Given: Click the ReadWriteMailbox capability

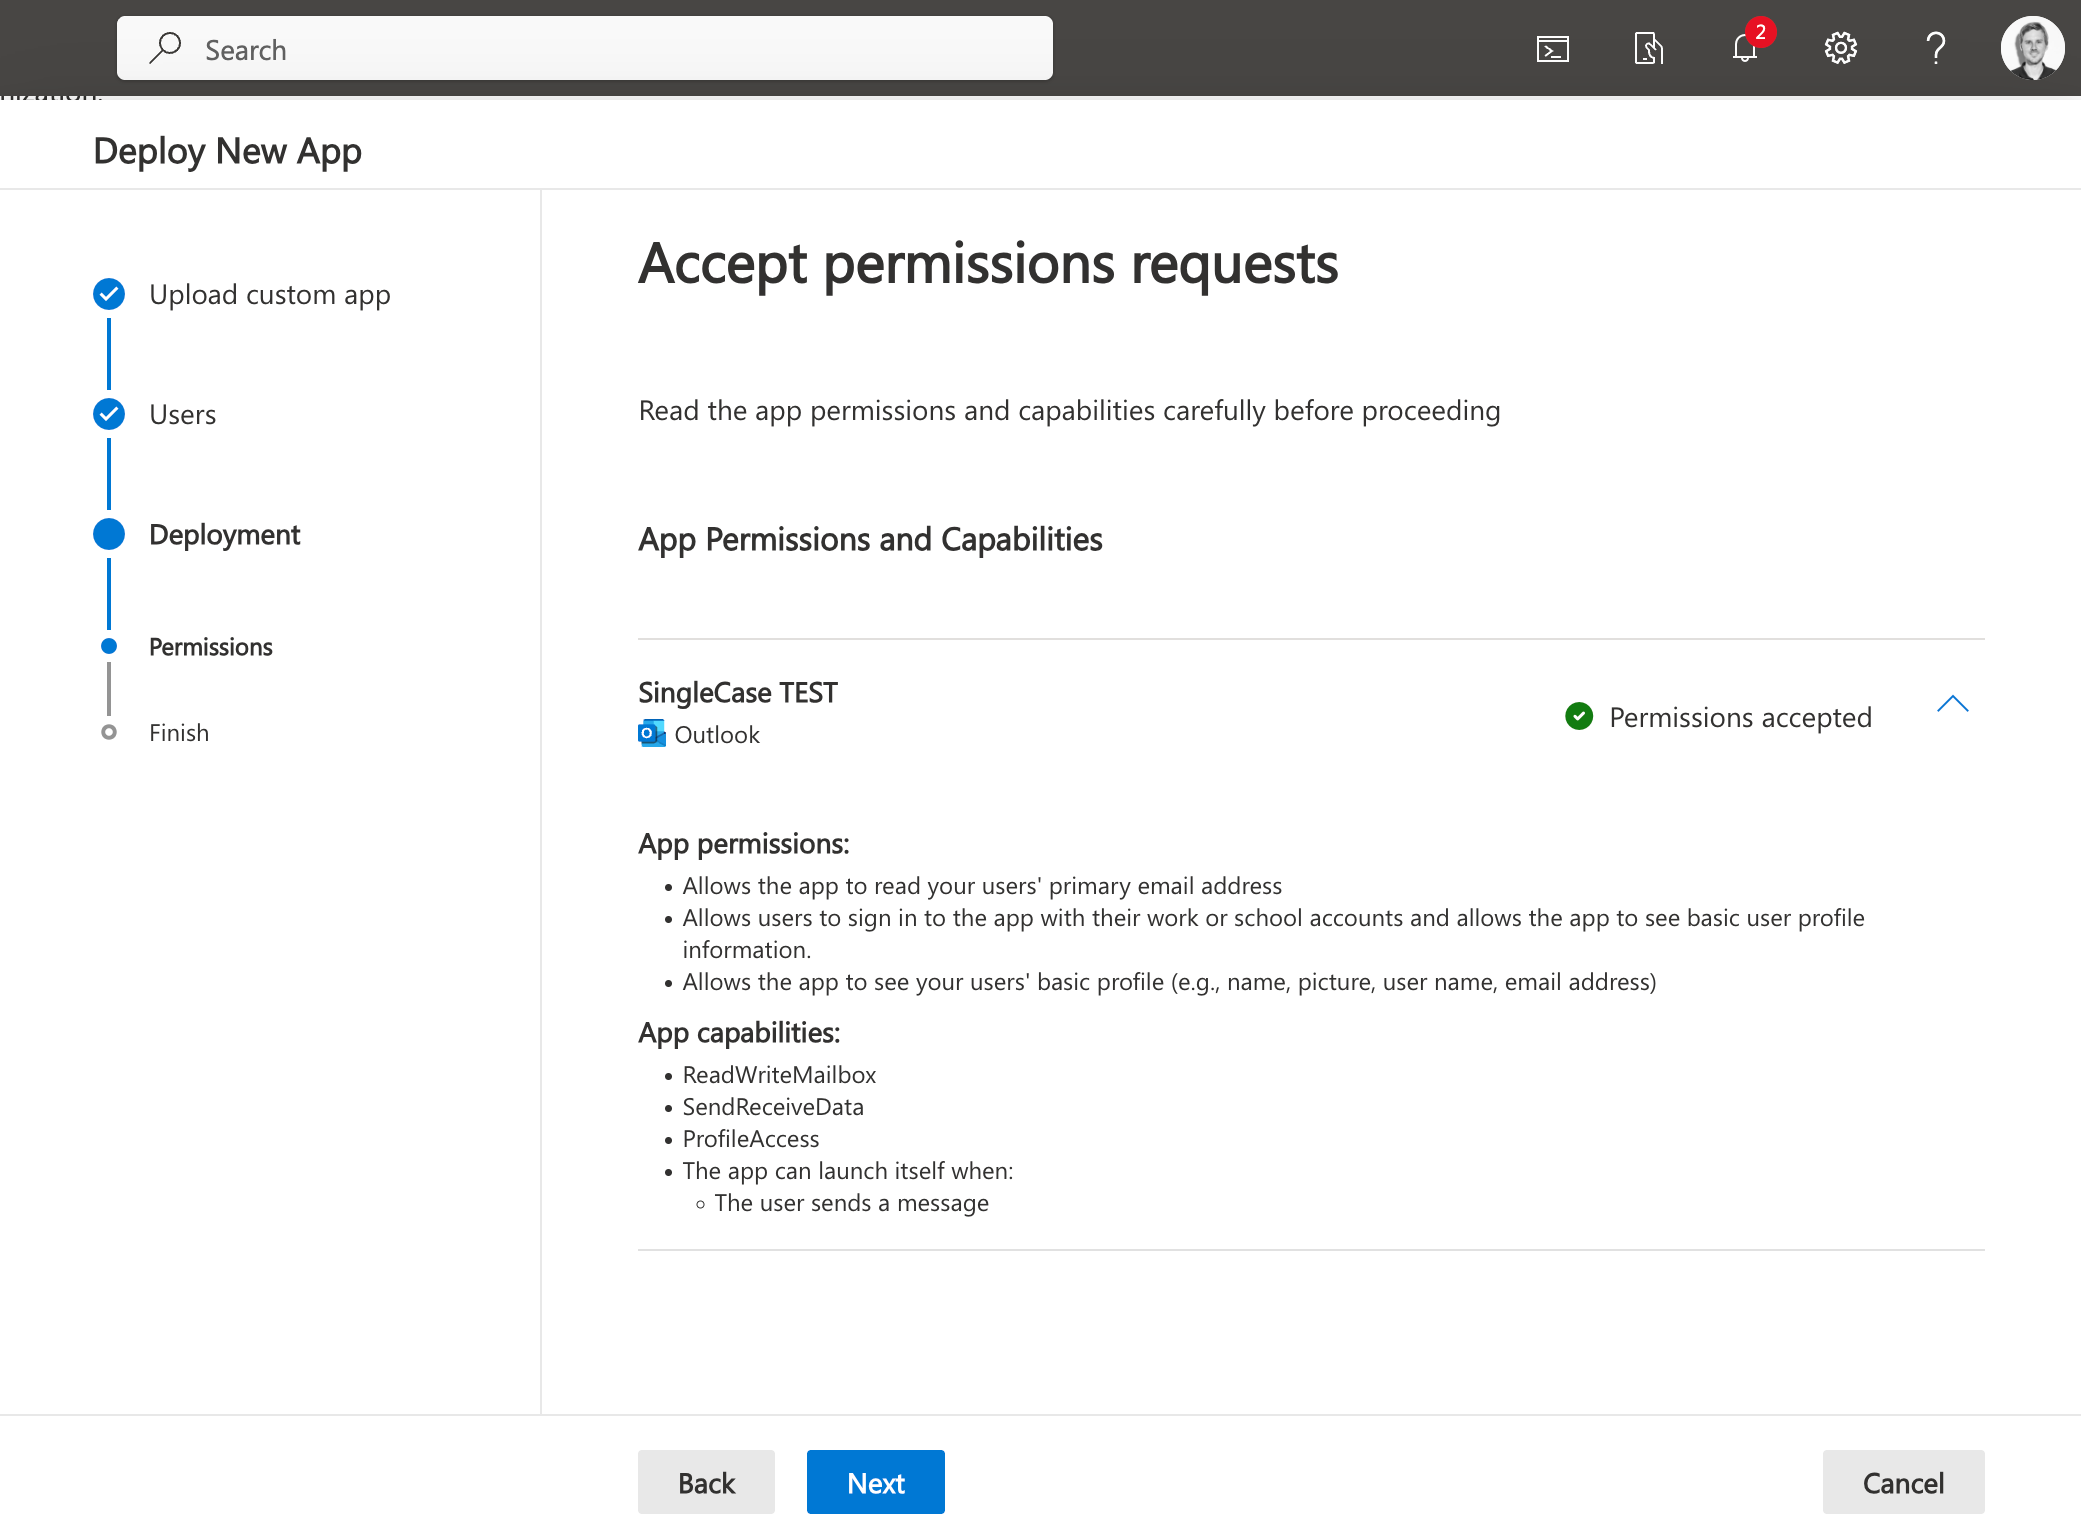Looking at the screenshot, I should click(x=779, y=1075).
